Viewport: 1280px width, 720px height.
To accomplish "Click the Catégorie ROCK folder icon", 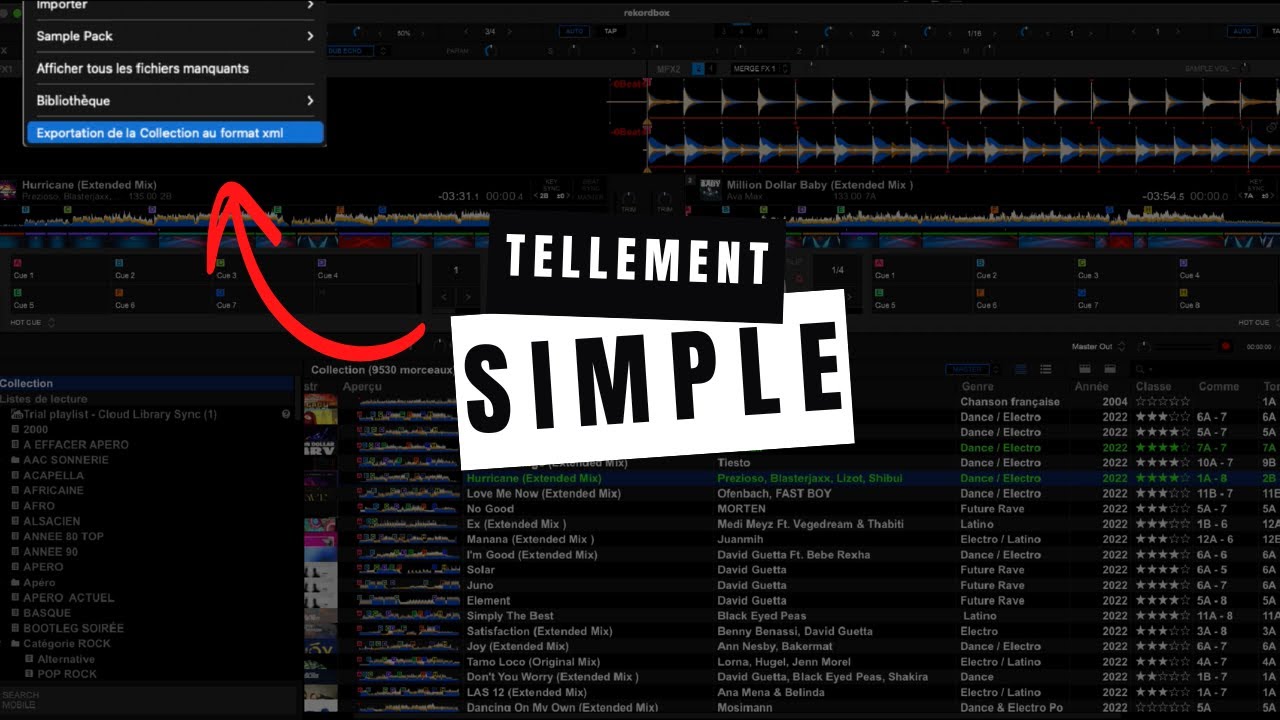I will click(15, 643).
